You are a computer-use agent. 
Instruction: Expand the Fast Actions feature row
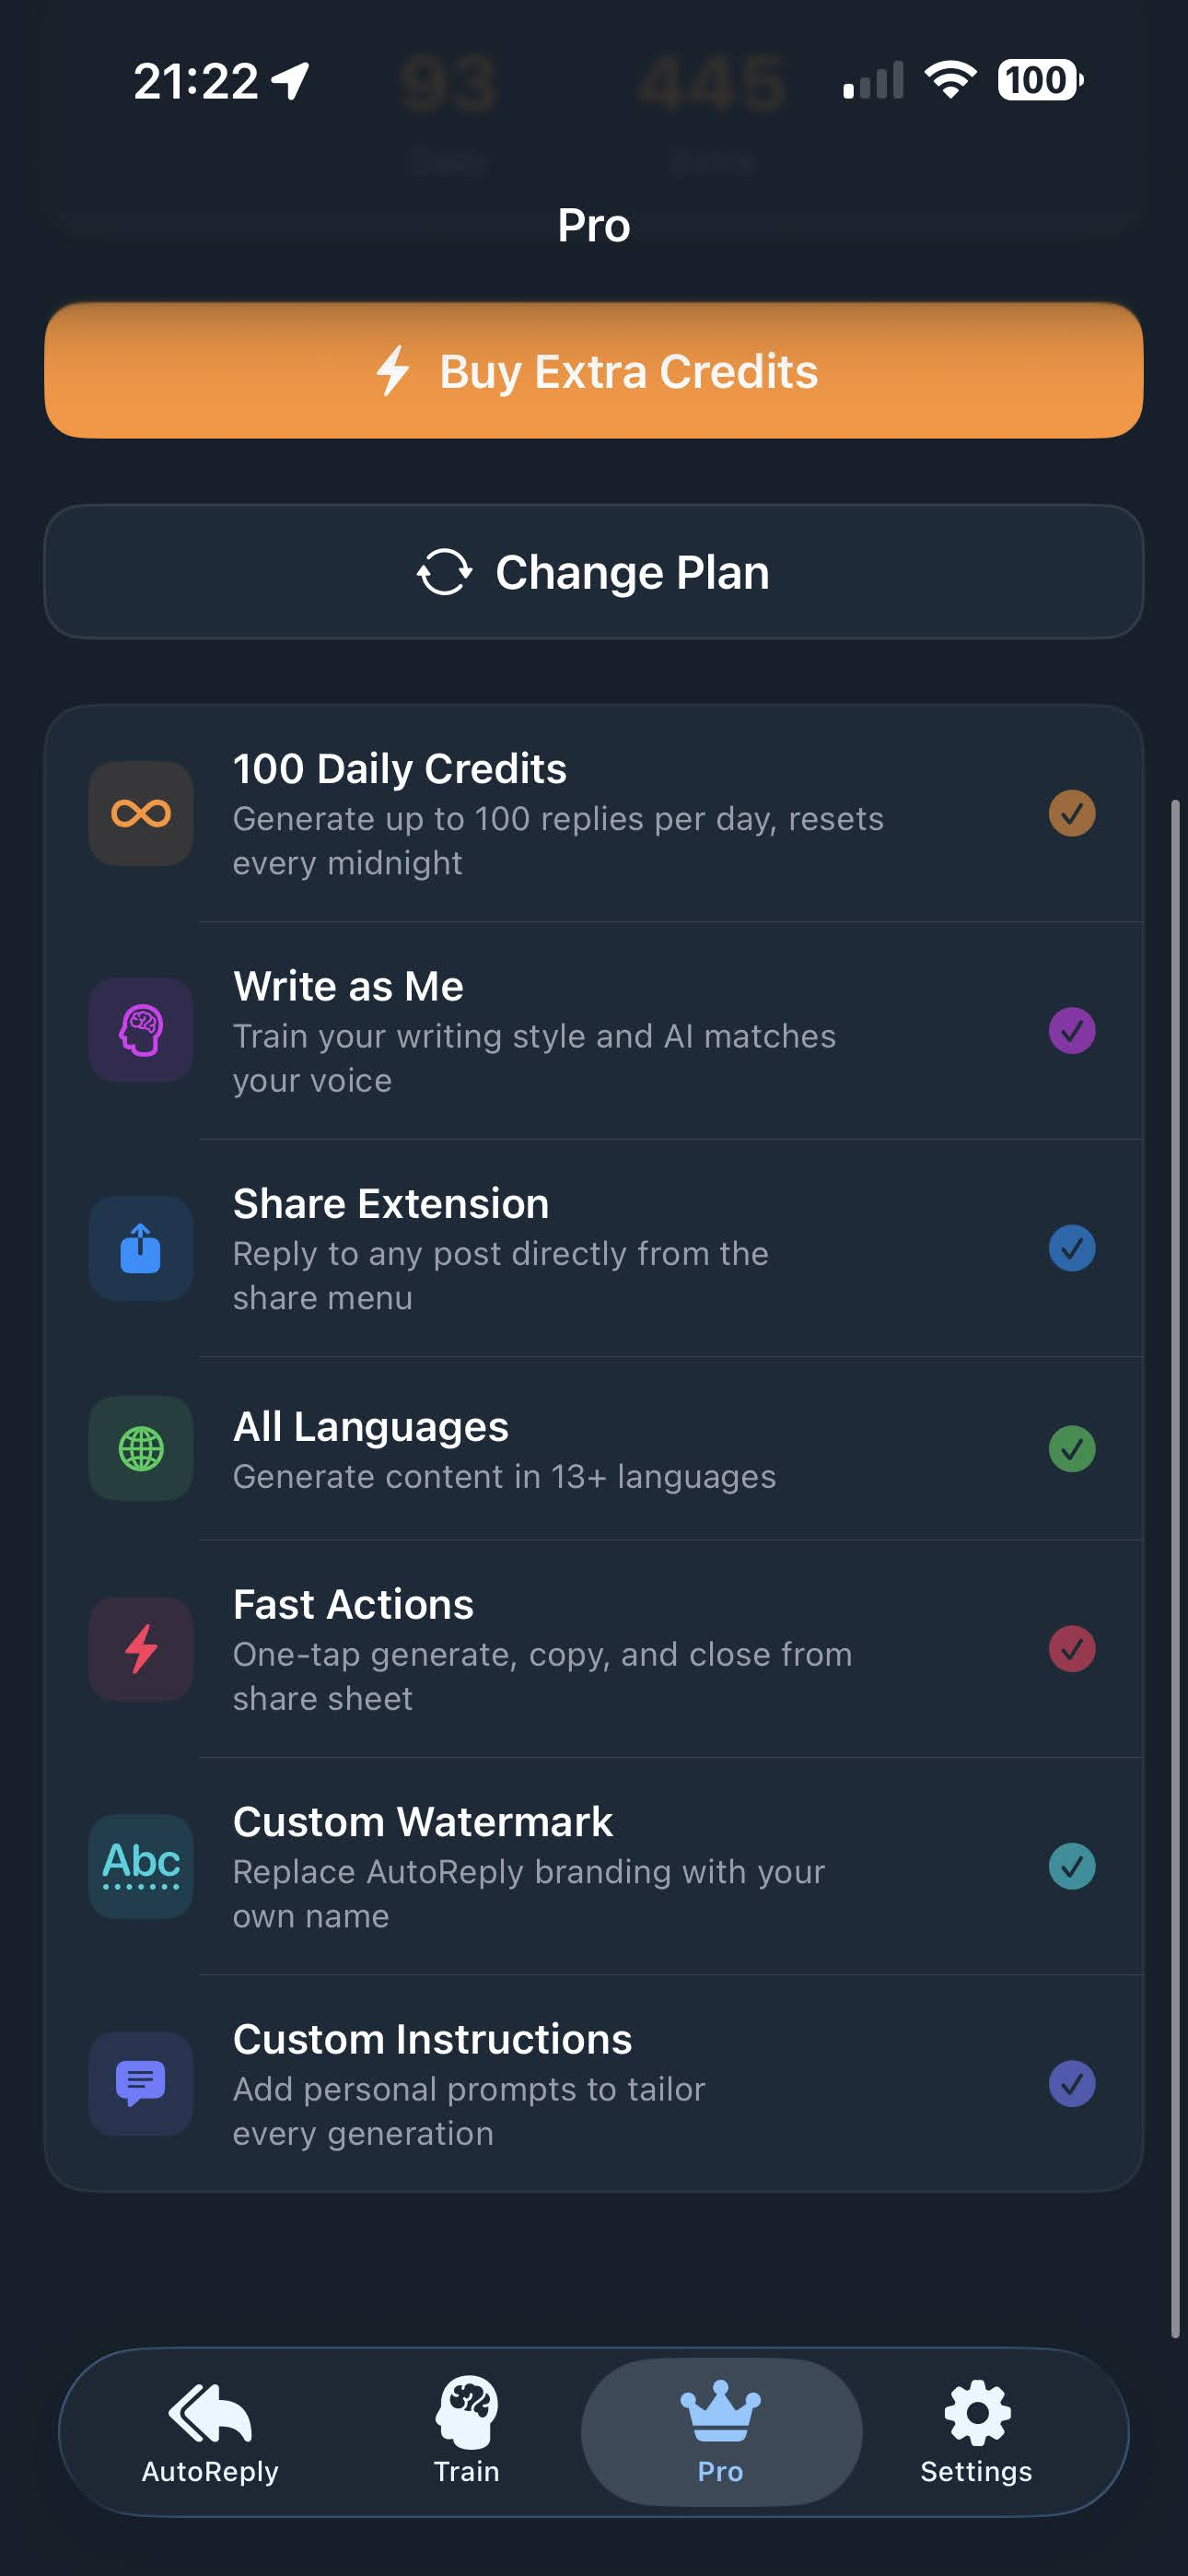pyautogui.click(x=594, y=1650)
